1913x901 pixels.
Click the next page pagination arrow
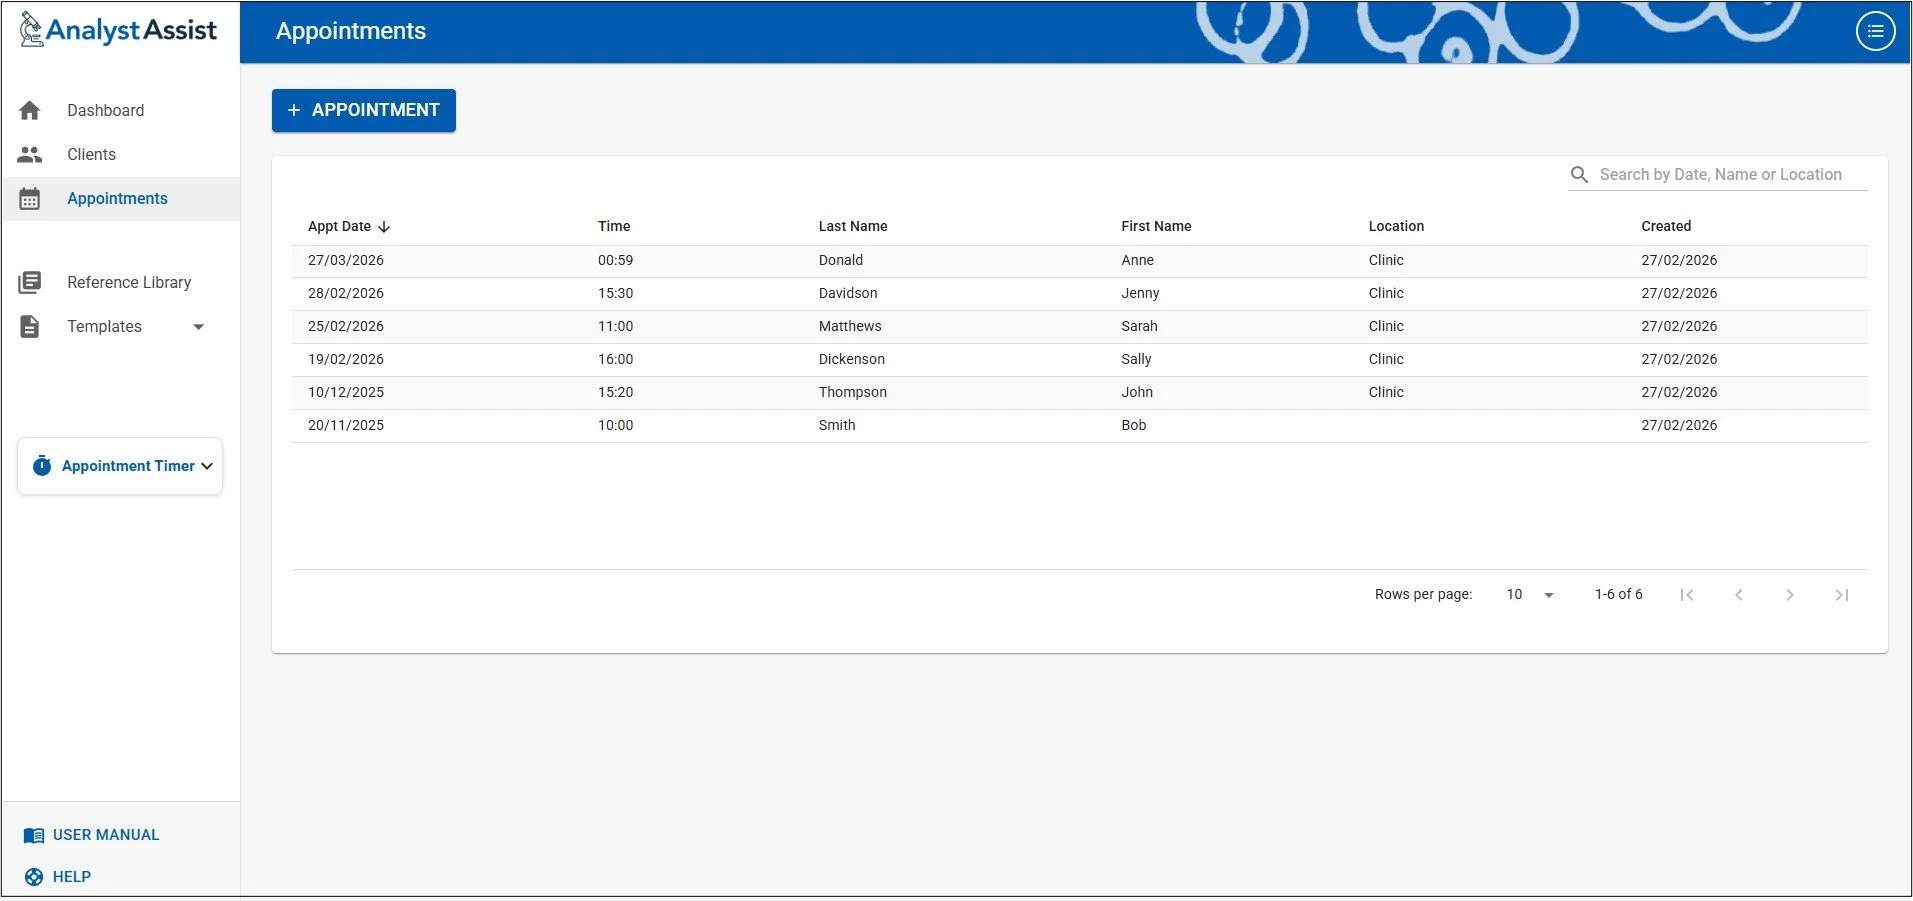[x=1789, y=594]
